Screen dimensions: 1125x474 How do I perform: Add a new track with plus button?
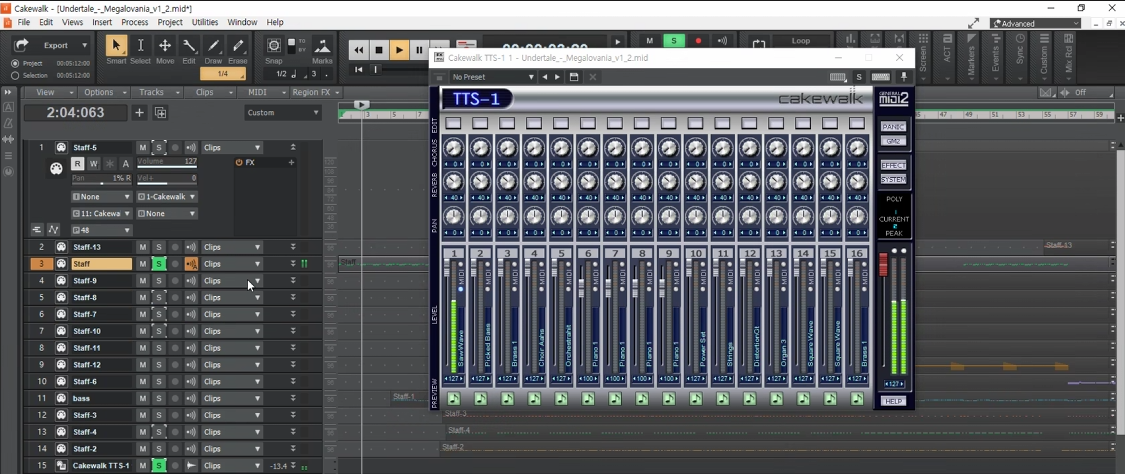tap(139, 113)
